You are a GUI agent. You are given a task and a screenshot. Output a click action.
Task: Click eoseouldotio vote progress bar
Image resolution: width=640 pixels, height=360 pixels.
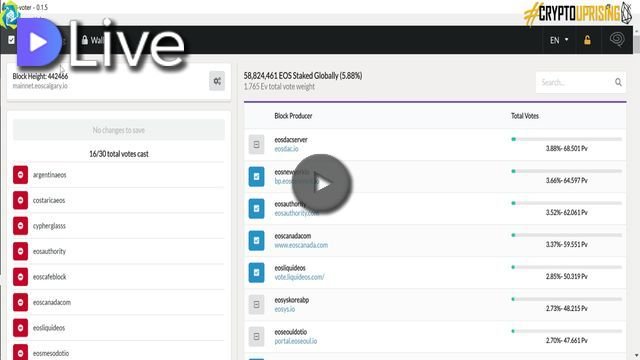click(567, 331)
